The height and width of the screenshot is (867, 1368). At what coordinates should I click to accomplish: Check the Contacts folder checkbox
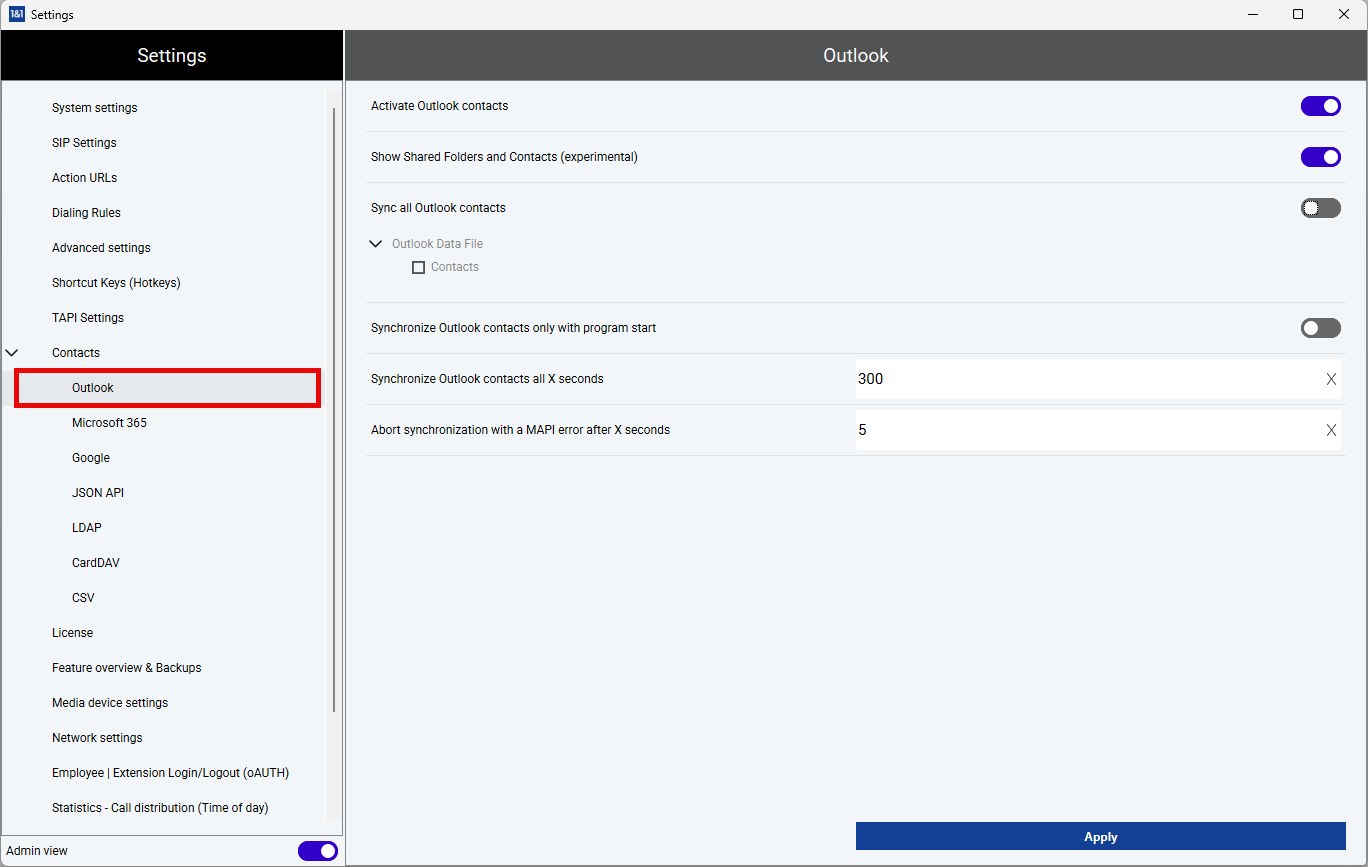[x=419, y=268]
